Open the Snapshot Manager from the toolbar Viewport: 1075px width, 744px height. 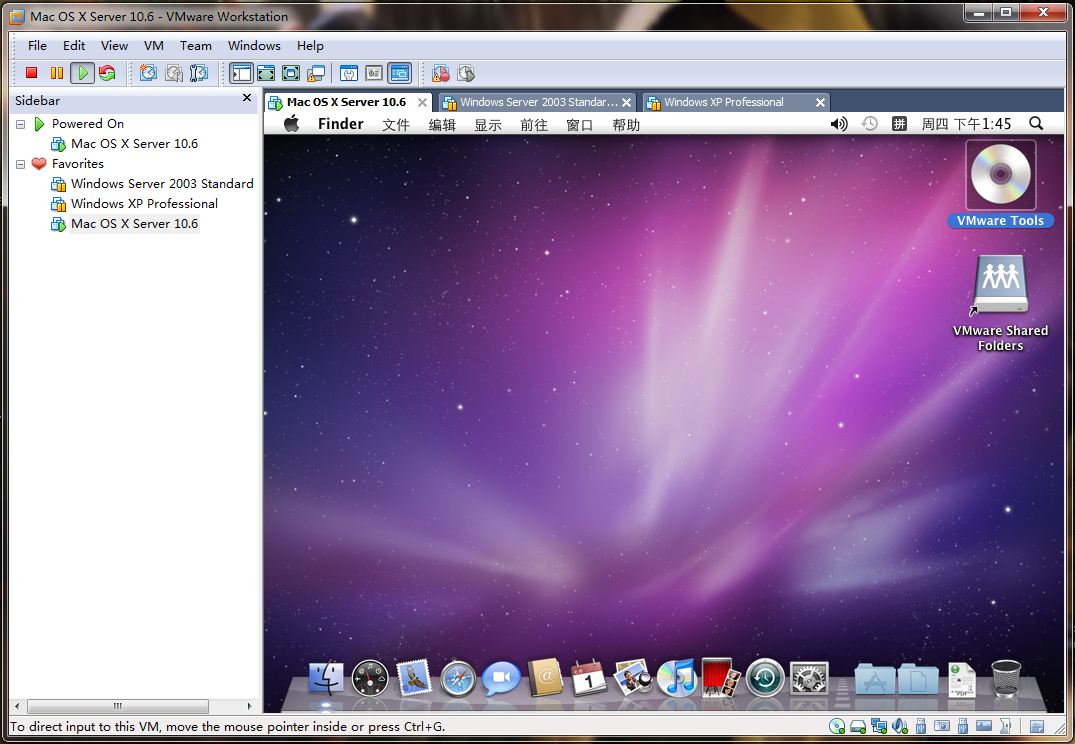pos(199,73)
